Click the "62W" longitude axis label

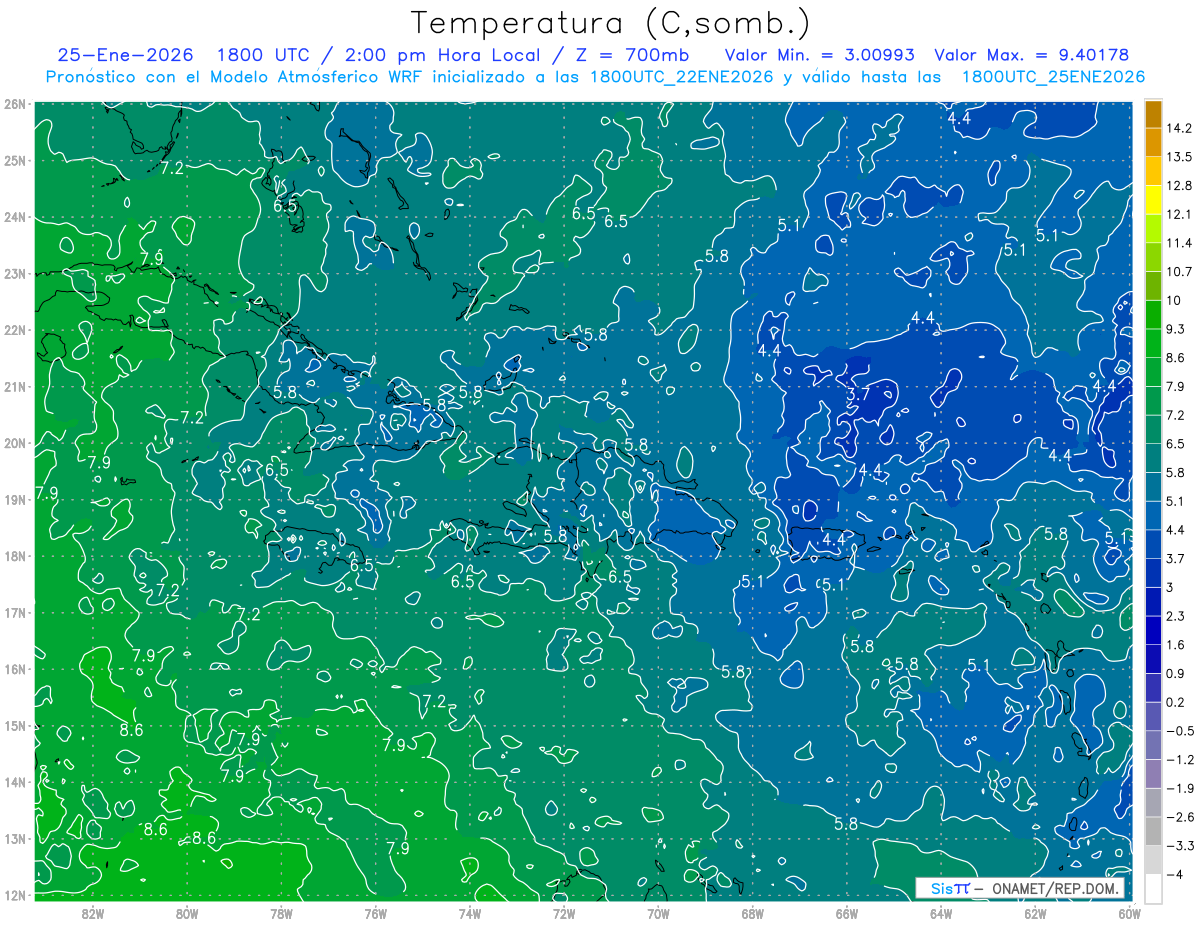[x=1035, y=913]
